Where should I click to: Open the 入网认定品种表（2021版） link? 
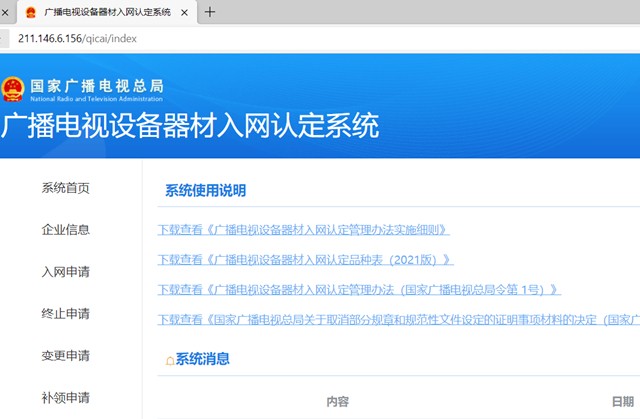[x=306, y=260]
